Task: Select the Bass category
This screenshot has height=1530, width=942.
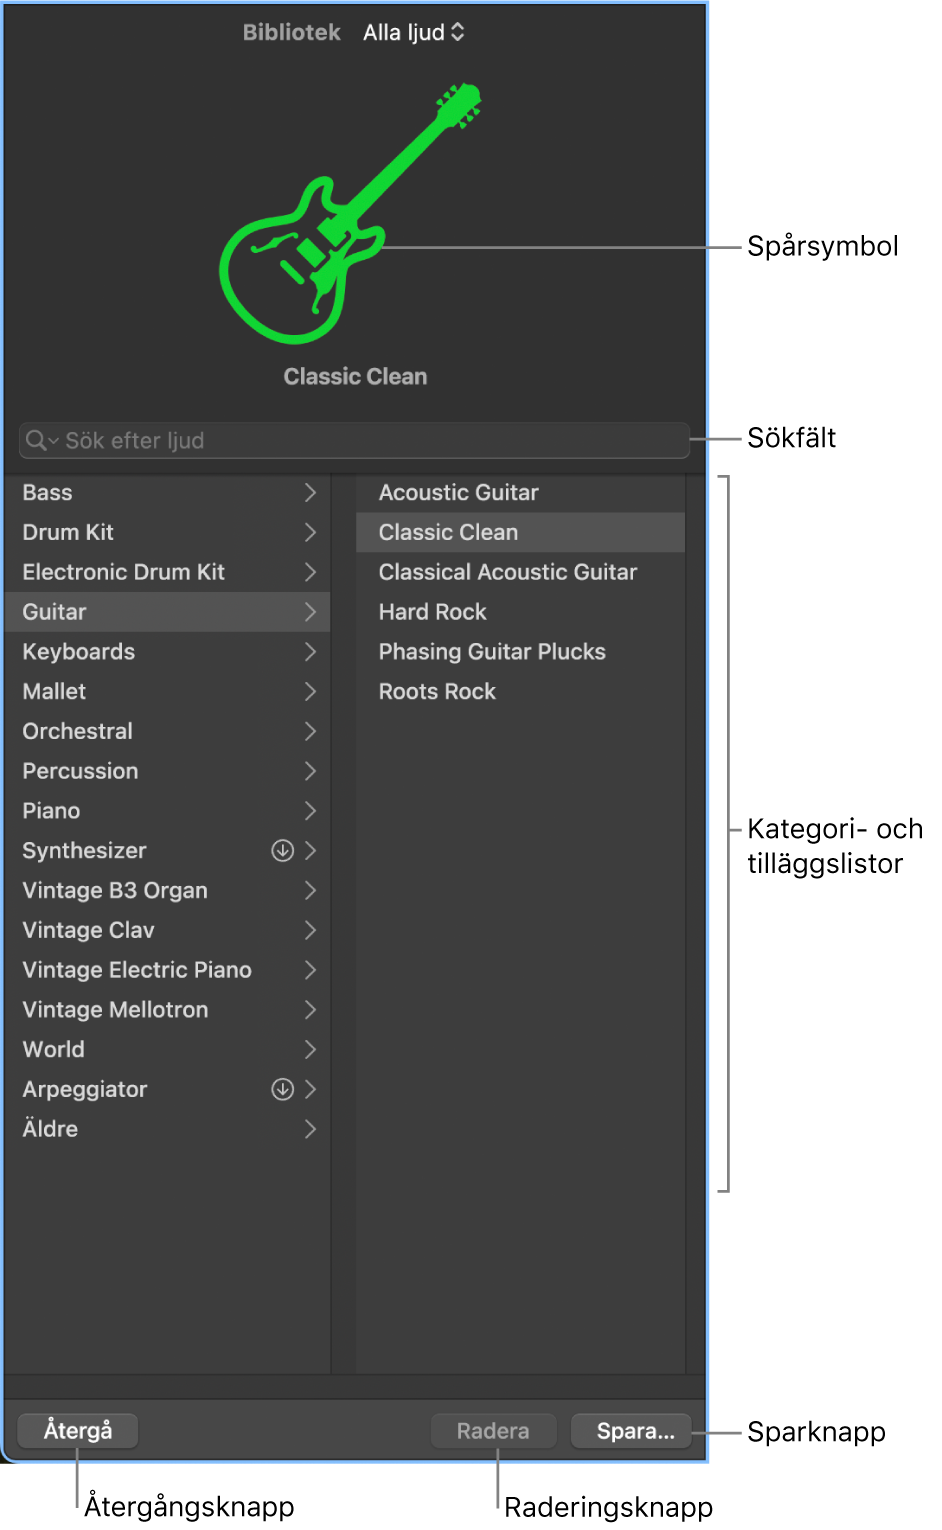Action: (x=167, y=493)
